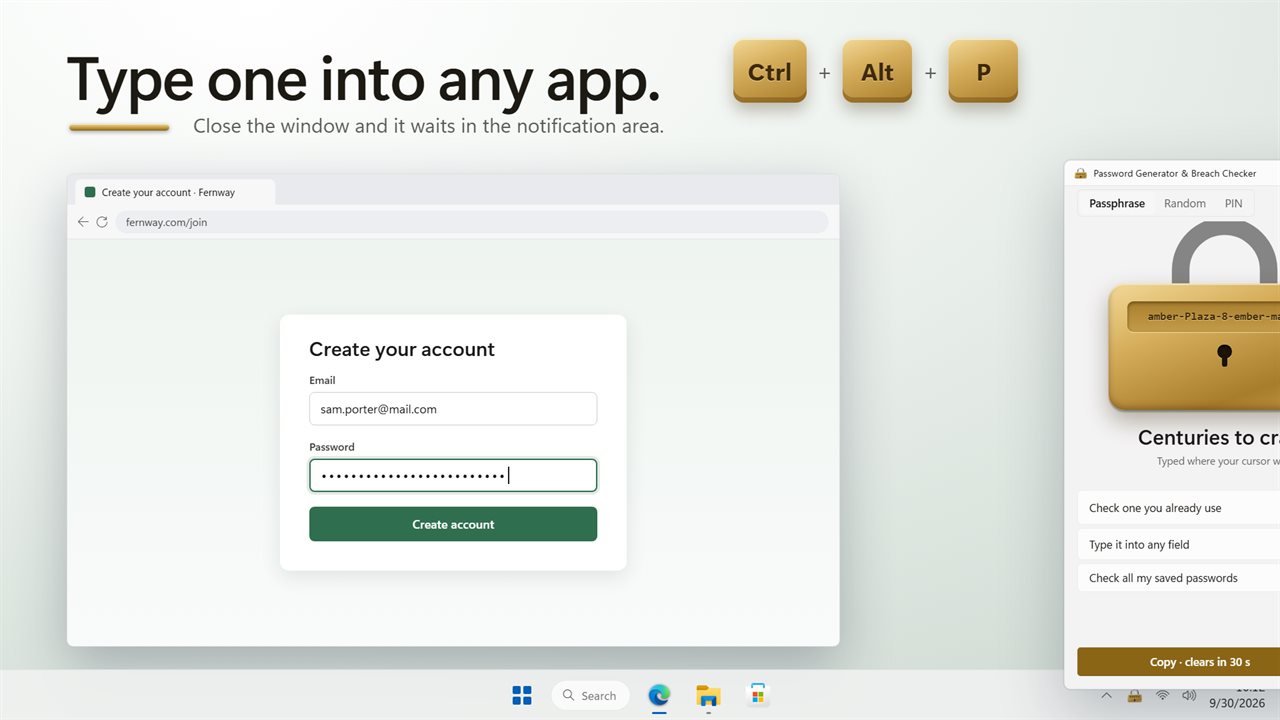1280x720 pixels.
Task: Switch to the Random tab
Action: pyautogui.click(x=1185, y=203)
